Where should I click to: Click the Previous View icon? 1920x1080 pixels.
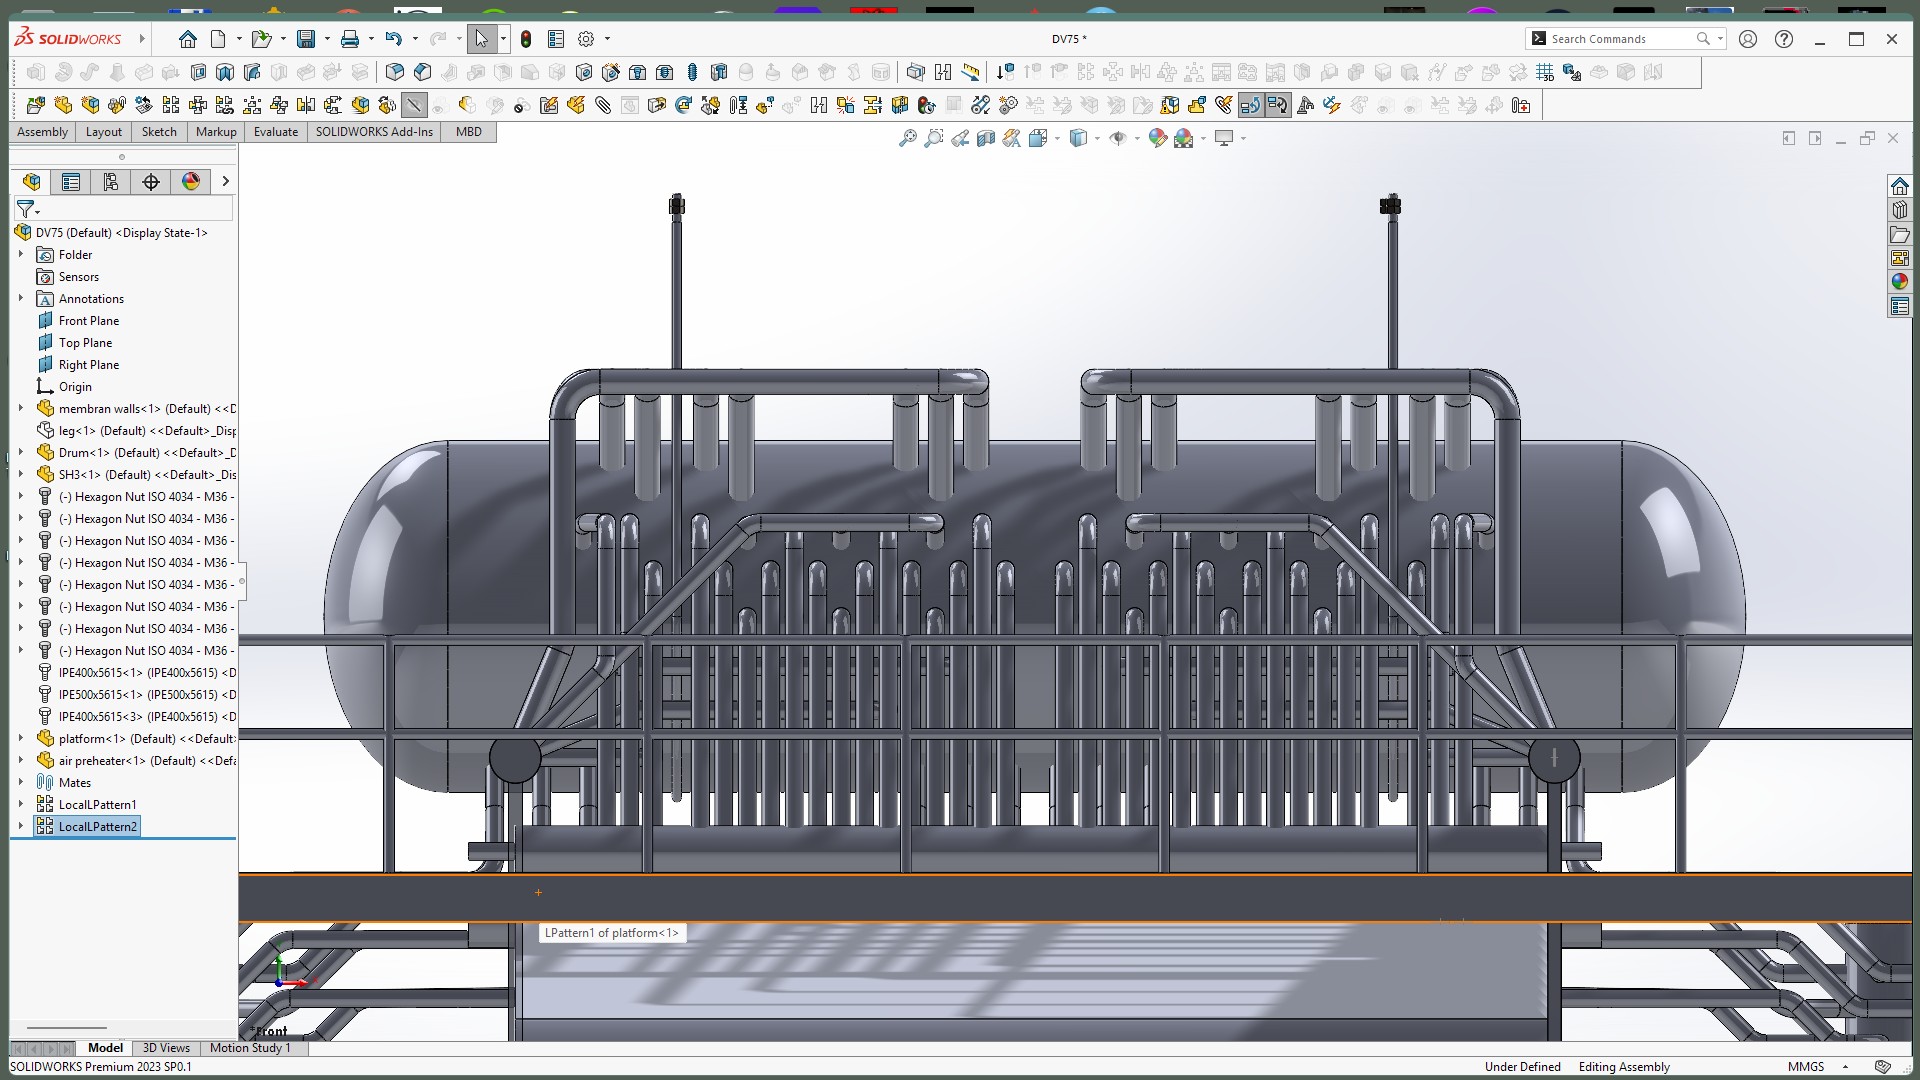[x=960, y=138]
